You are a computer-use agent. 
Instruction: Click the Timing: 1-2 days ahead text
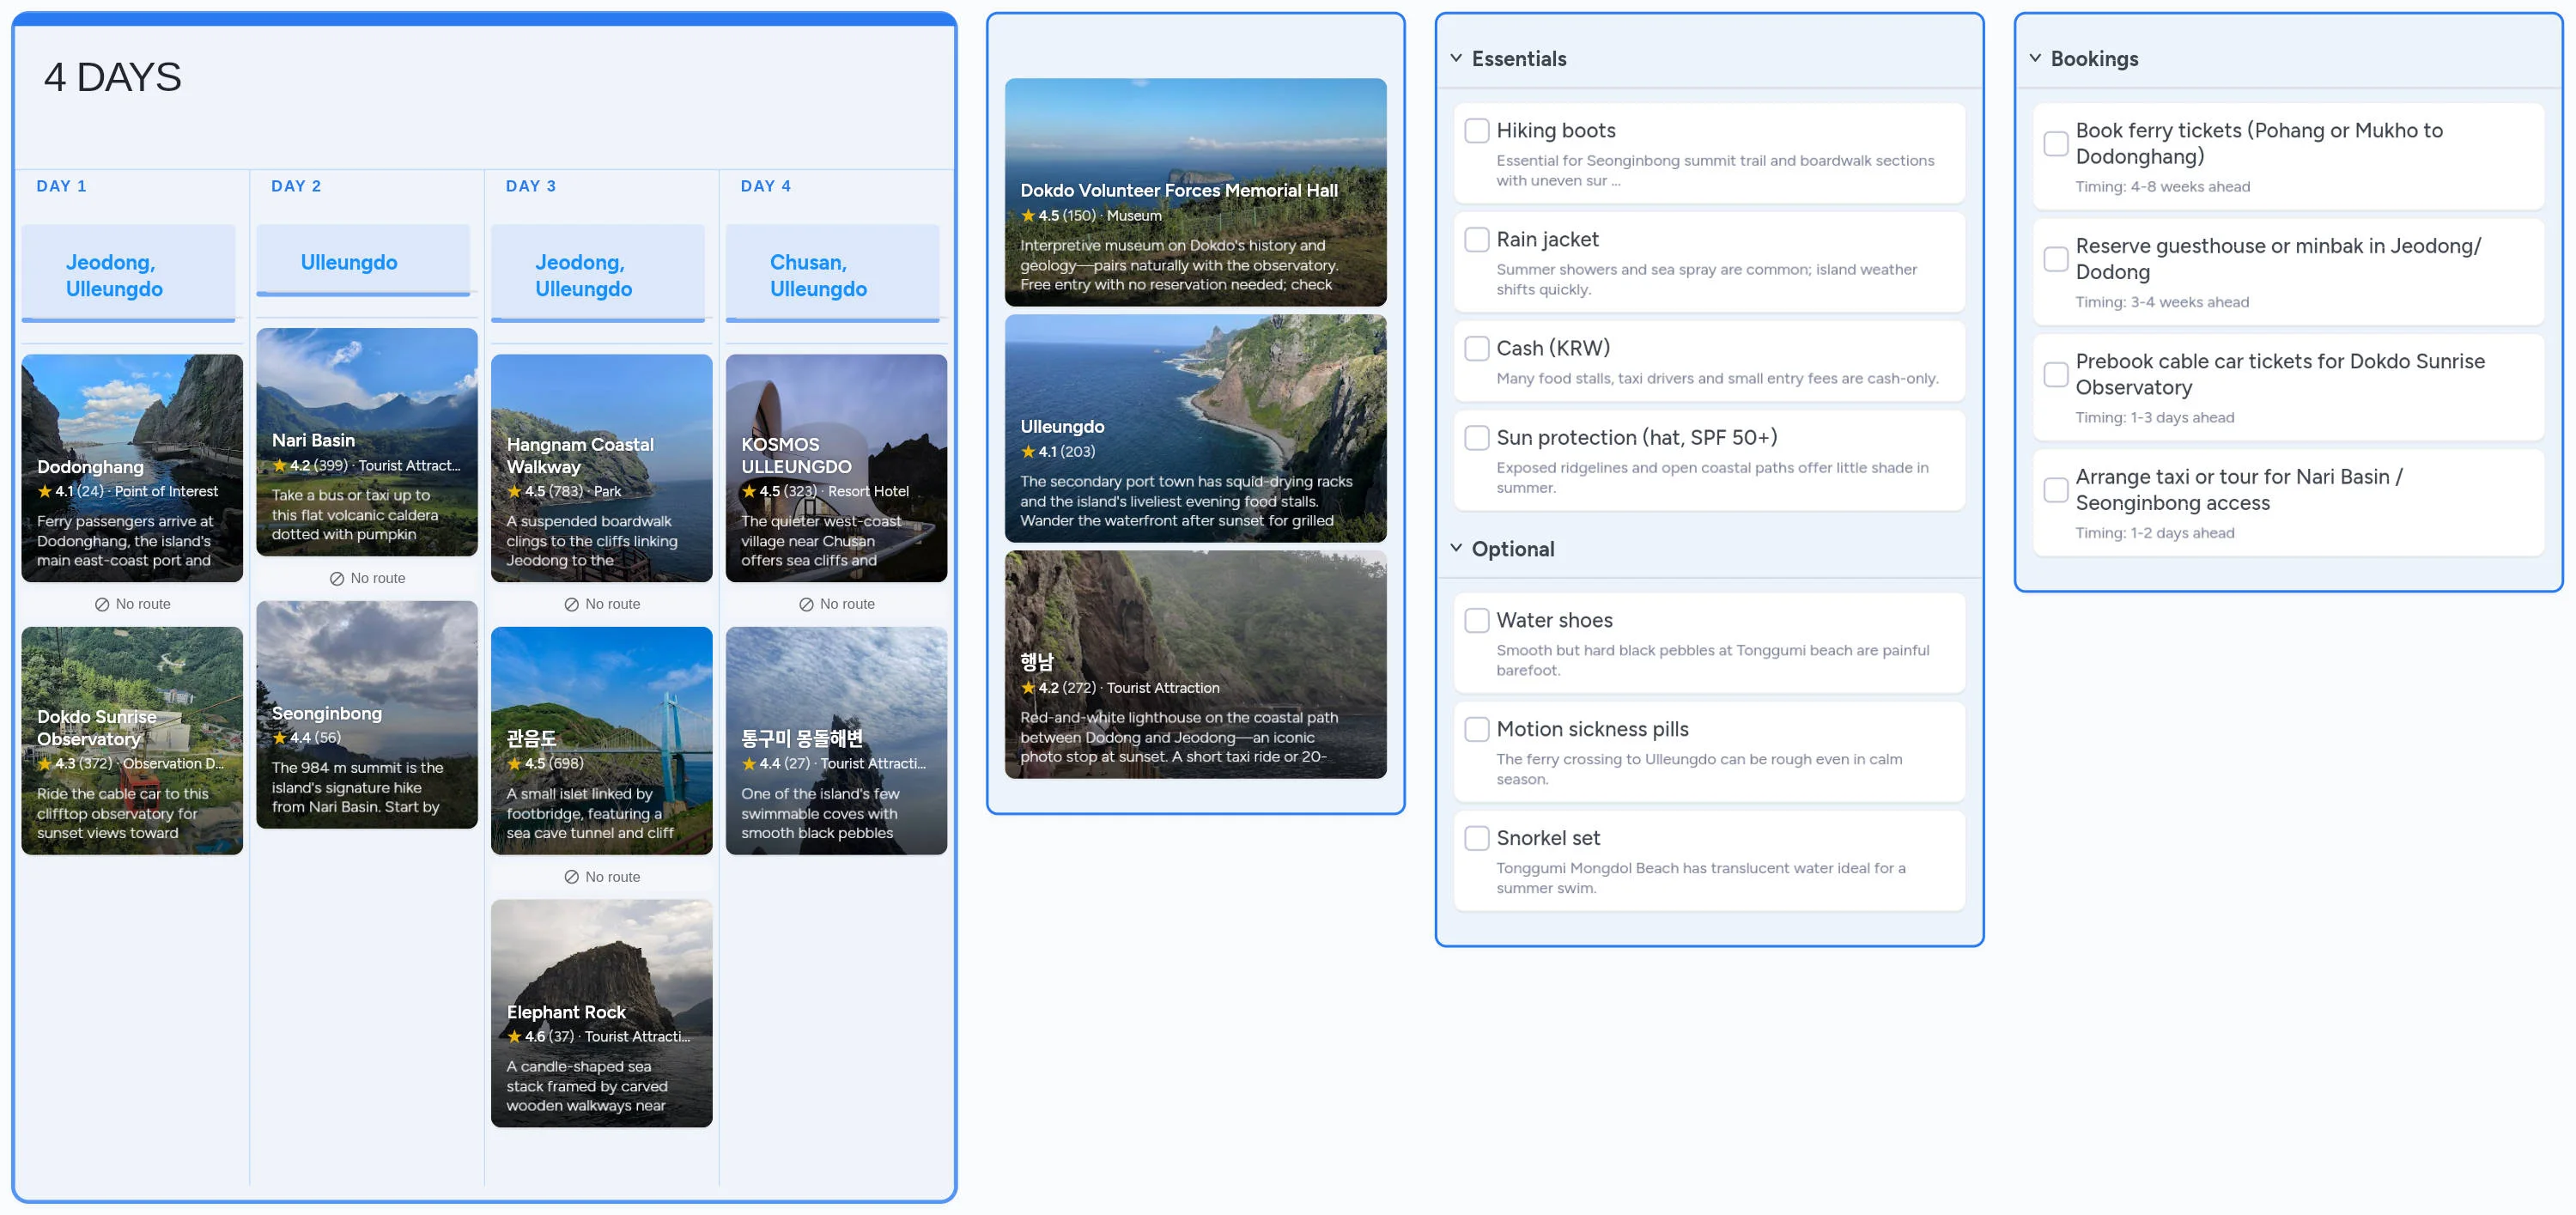coord(2155,534)
